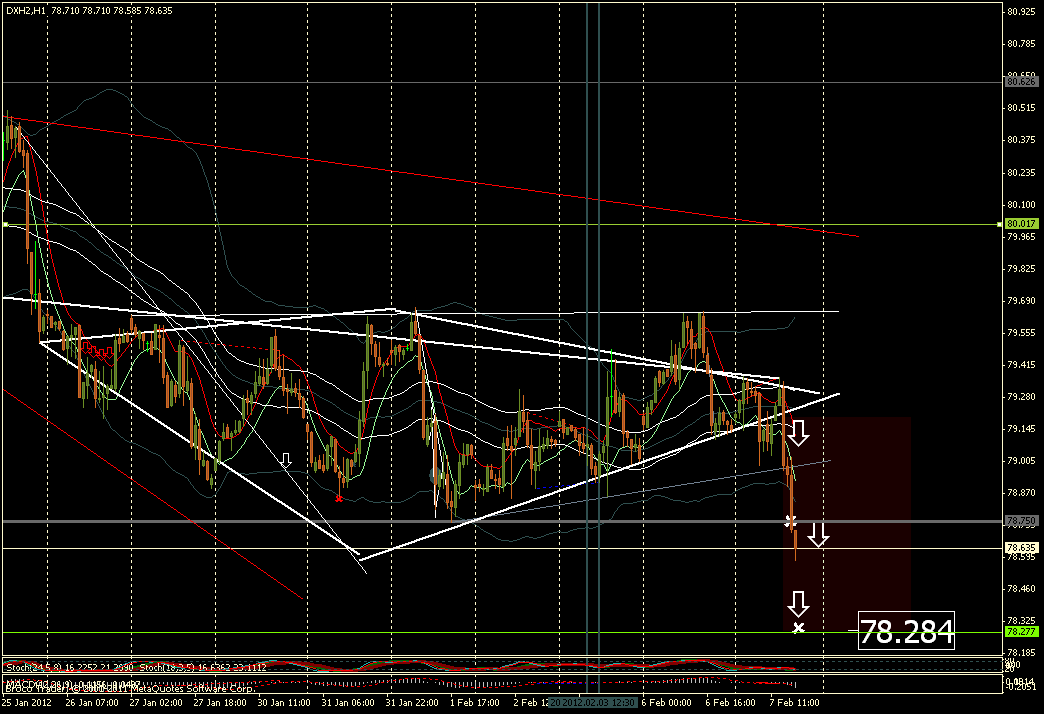Click the 6 Feb 16:00 time label
This screenshot has height=714, width=1044.
point(730,703)
